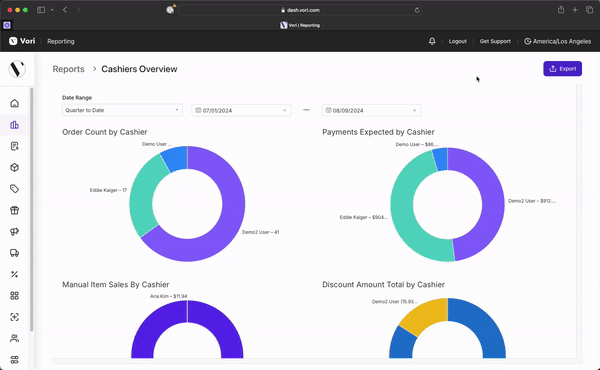Screen dimensions: 600x370
Task: Open the four-squares grid sidebar icon
Action: [x=15, y=296]
